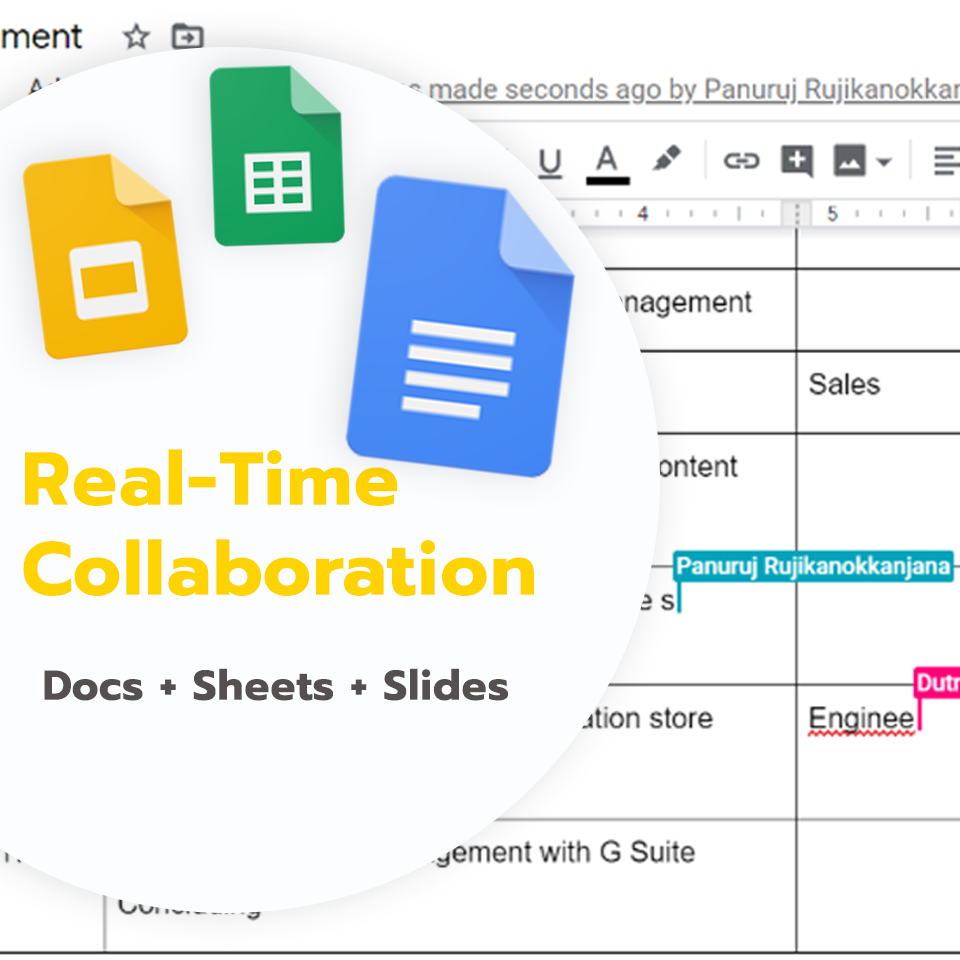Star the document with the star icon
This screenshot has width=960, height=960.
coord(136,37)
